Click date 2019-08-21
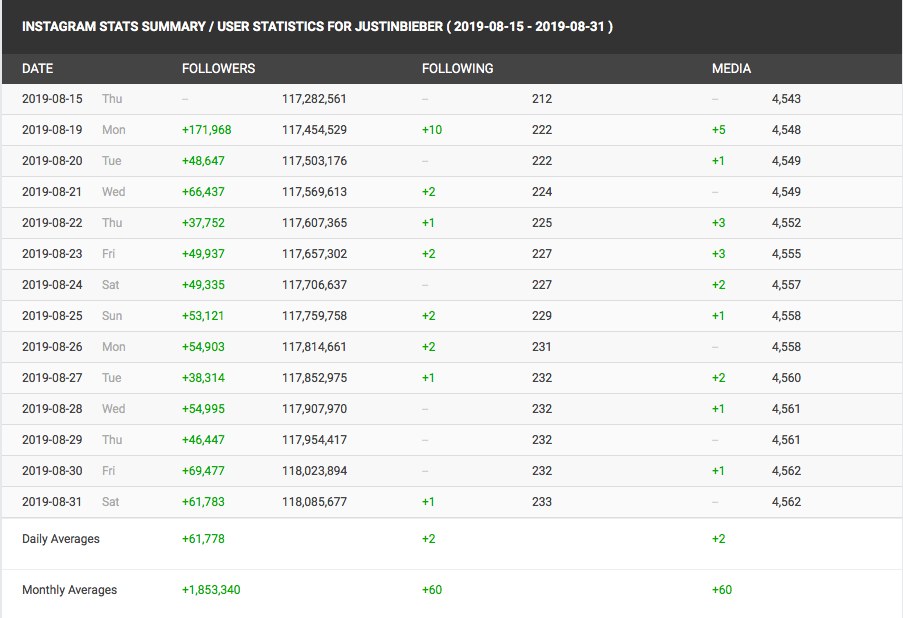The height and width of the screenshot is (618, 903). pyautogui.click(x=52, y=192)
